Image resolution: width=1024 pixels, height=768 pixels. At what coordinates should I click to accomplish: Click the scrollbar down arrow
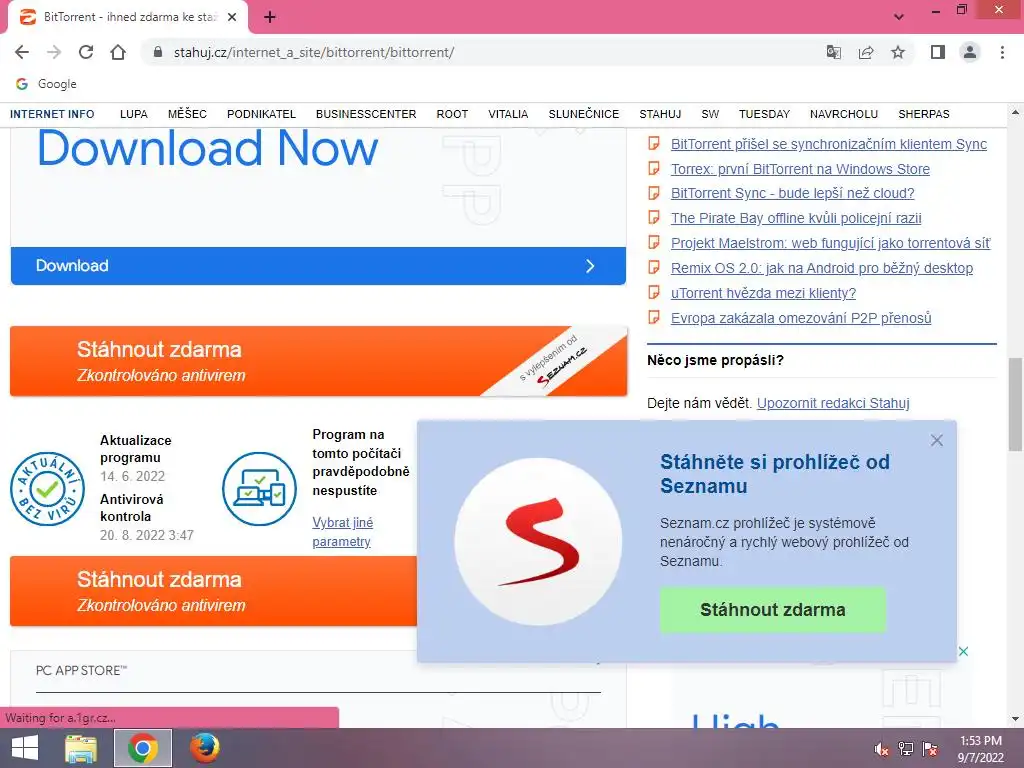[x=1015, y=719]
